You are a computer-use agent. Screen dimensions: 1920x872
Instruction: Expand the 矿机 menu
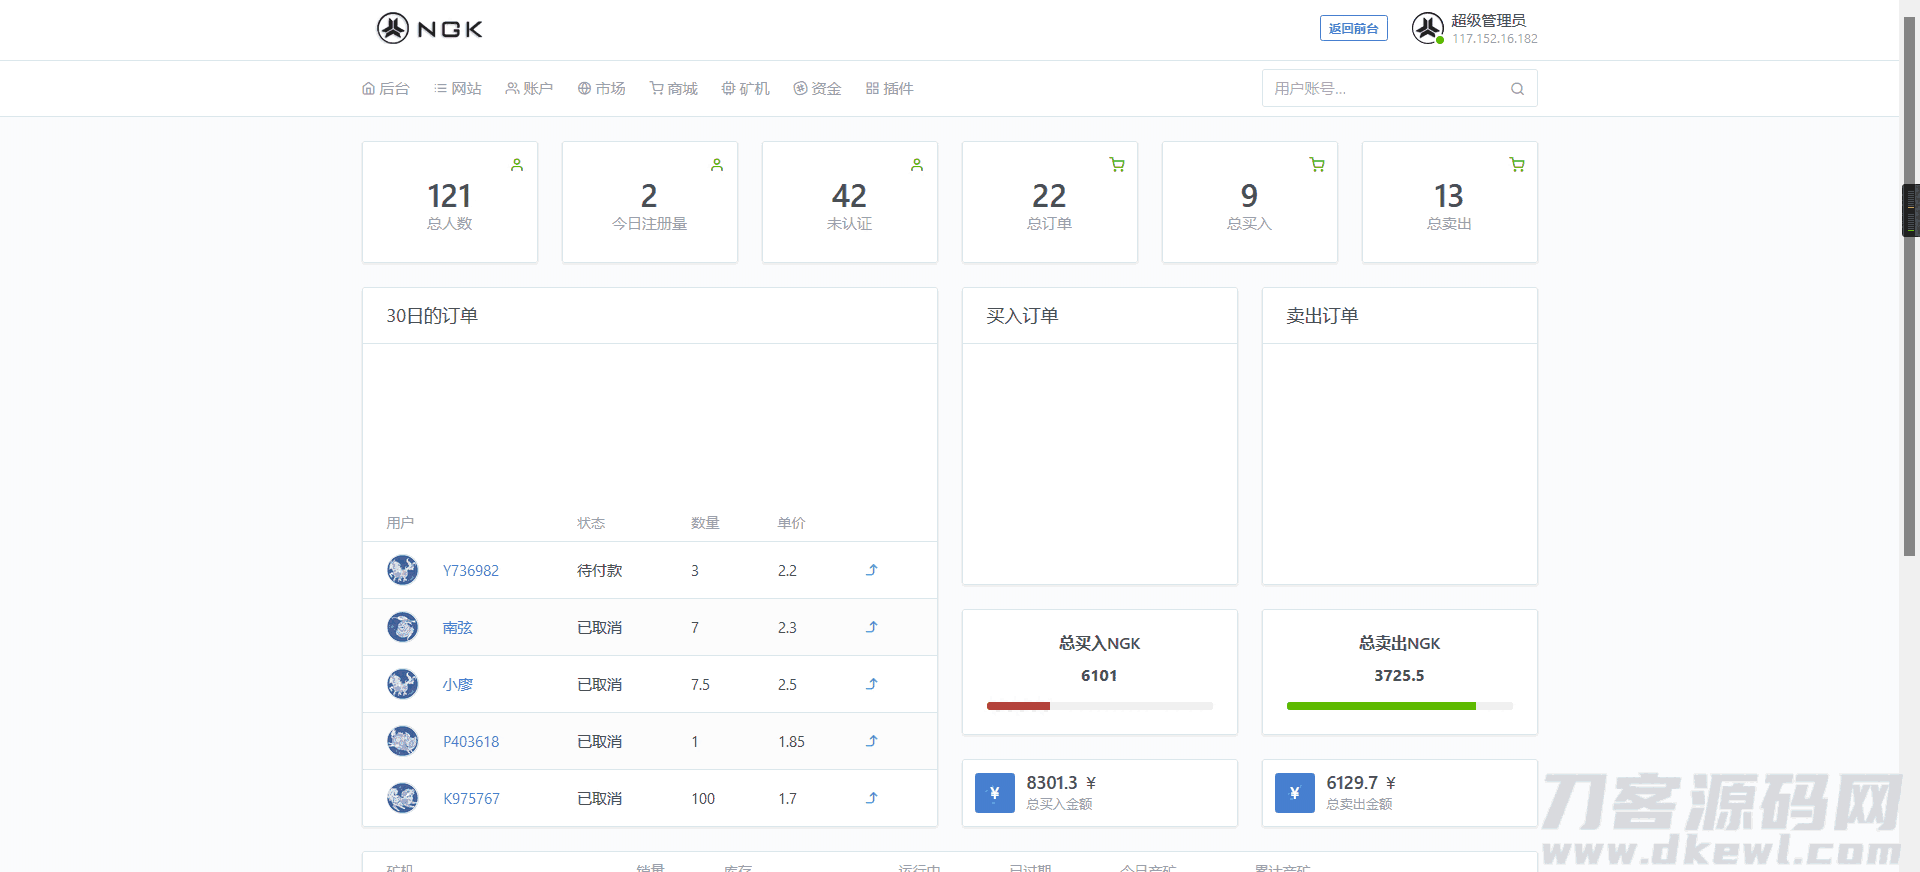coord(746,89)
